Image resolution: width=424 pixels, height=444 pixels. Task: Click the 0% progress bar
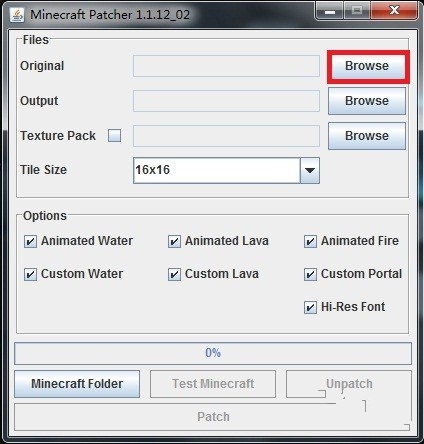(213, 353)
